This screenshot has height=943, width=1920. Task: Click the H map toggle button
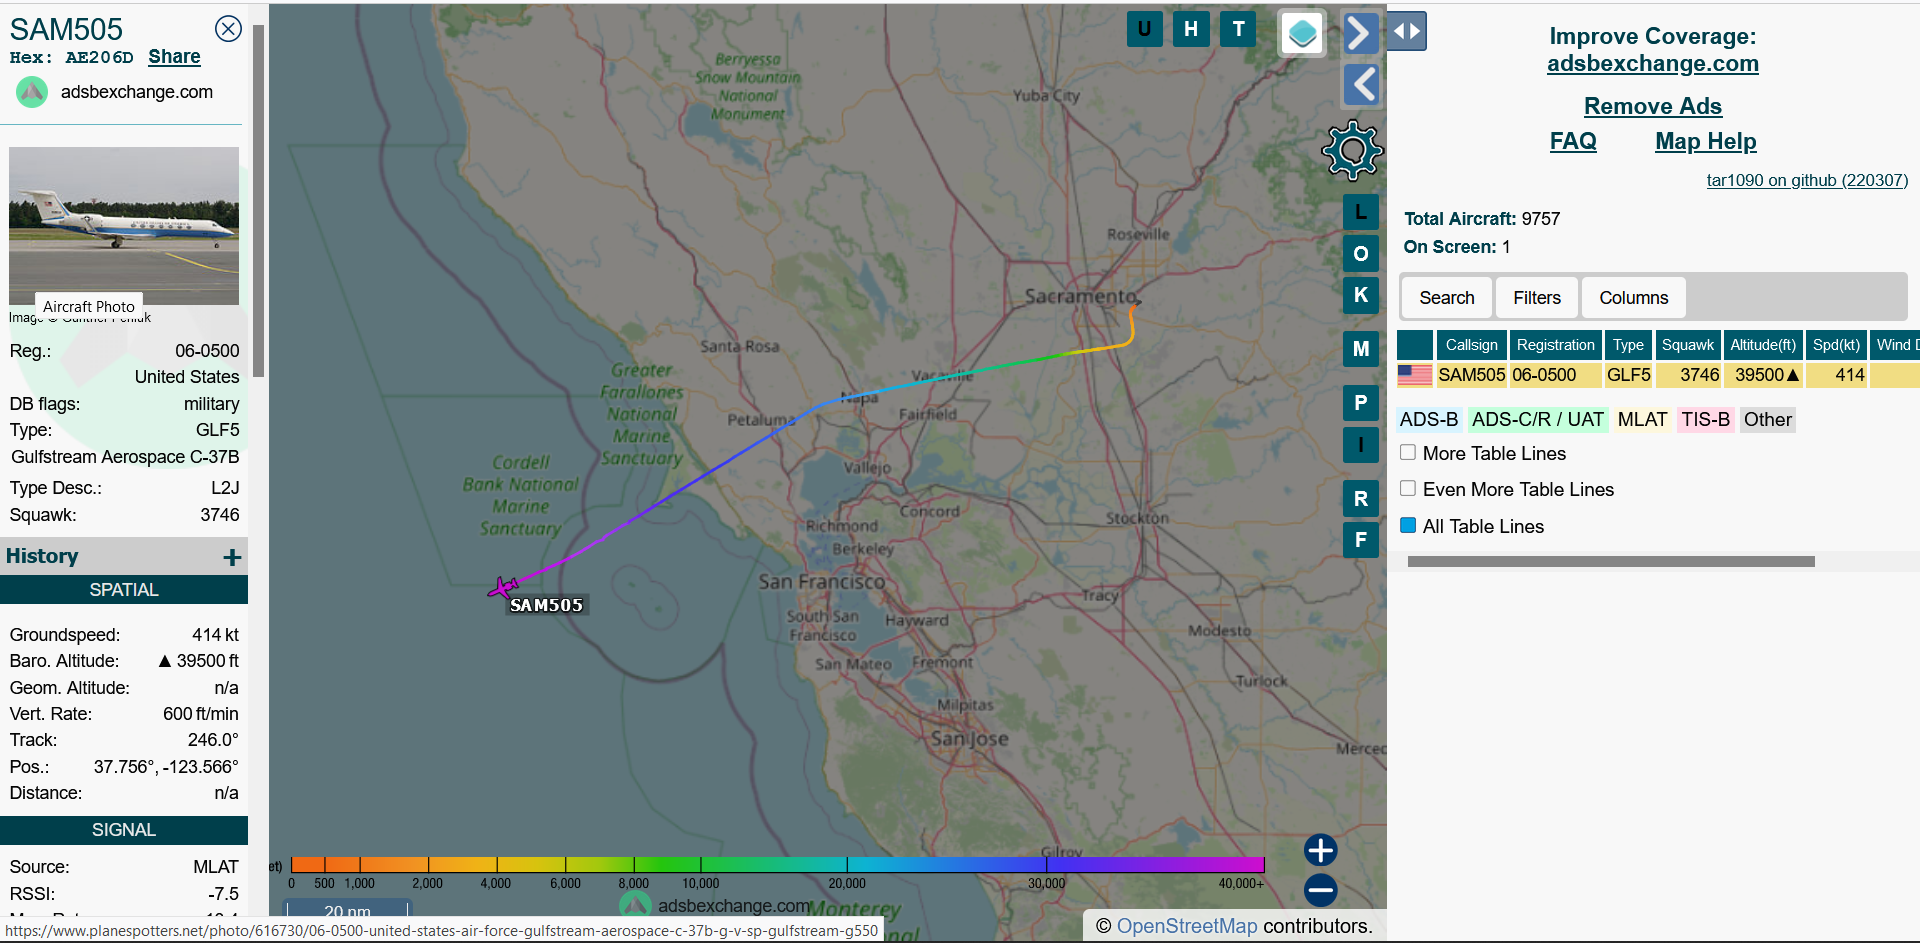click(1191, 29)
